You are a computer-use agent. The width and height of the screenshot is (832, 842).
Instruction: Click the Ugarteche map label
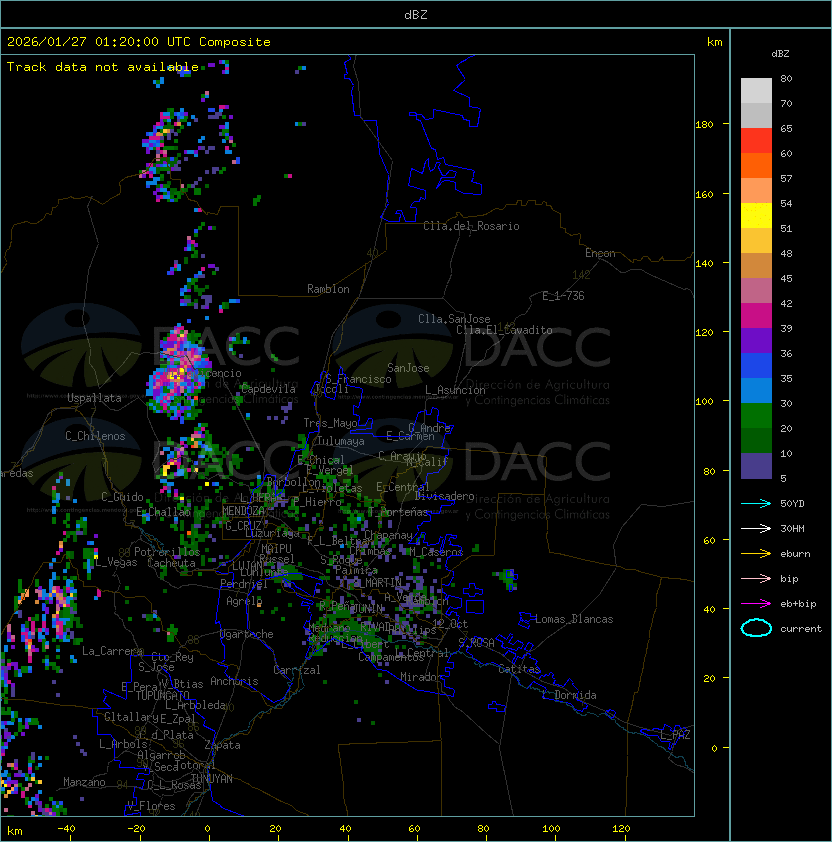coord(247,634)
